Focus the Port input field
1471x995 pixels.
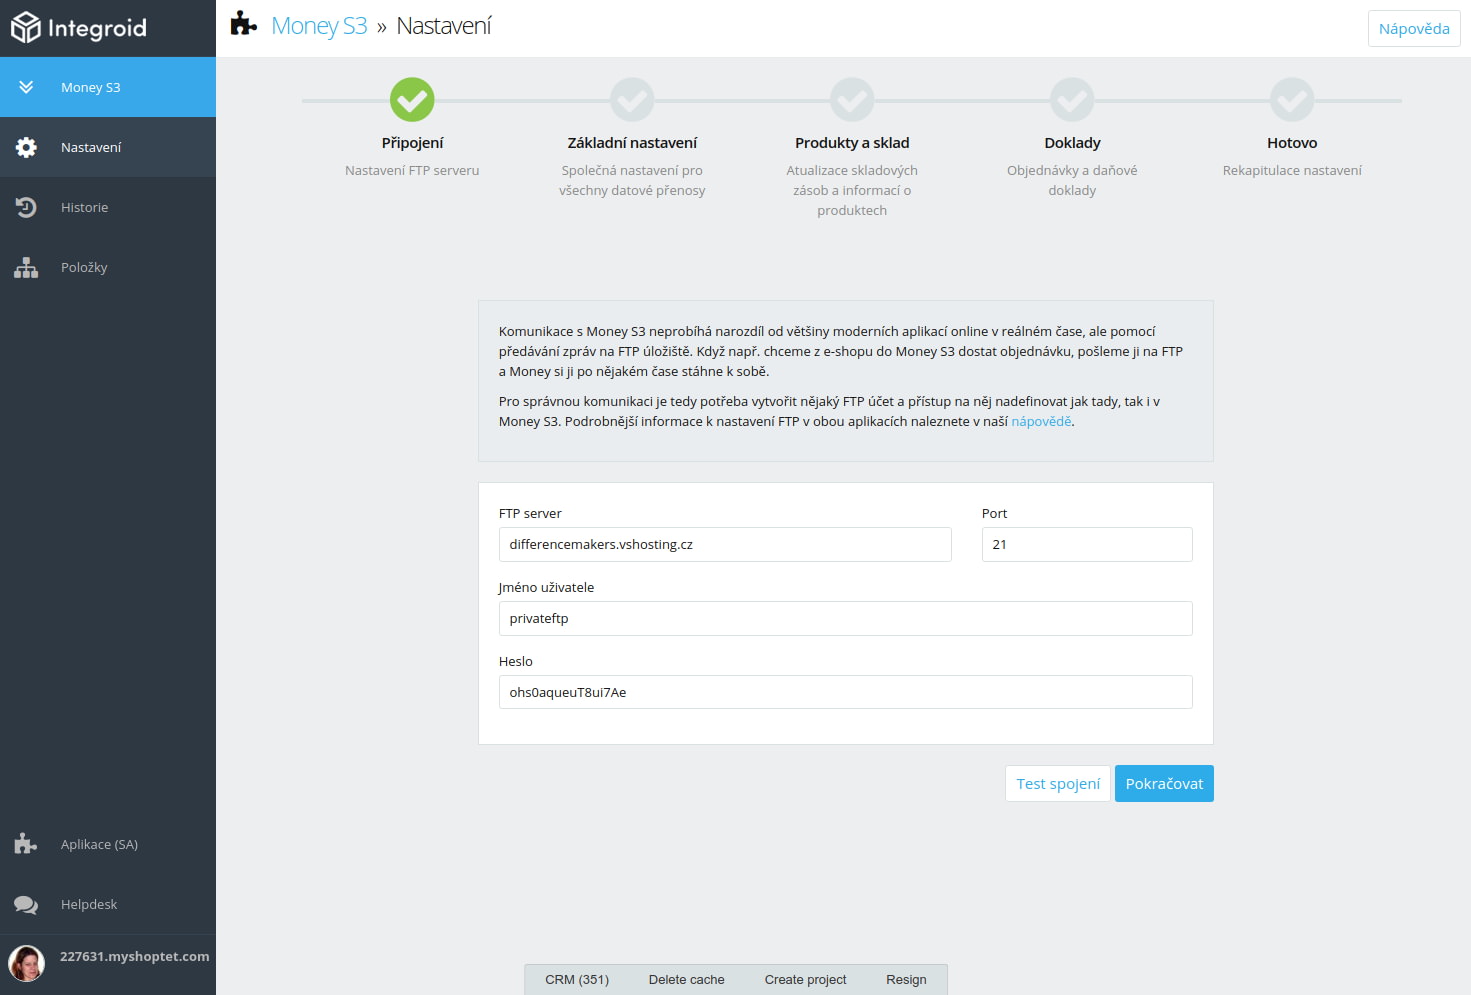tap(1087, 544)
